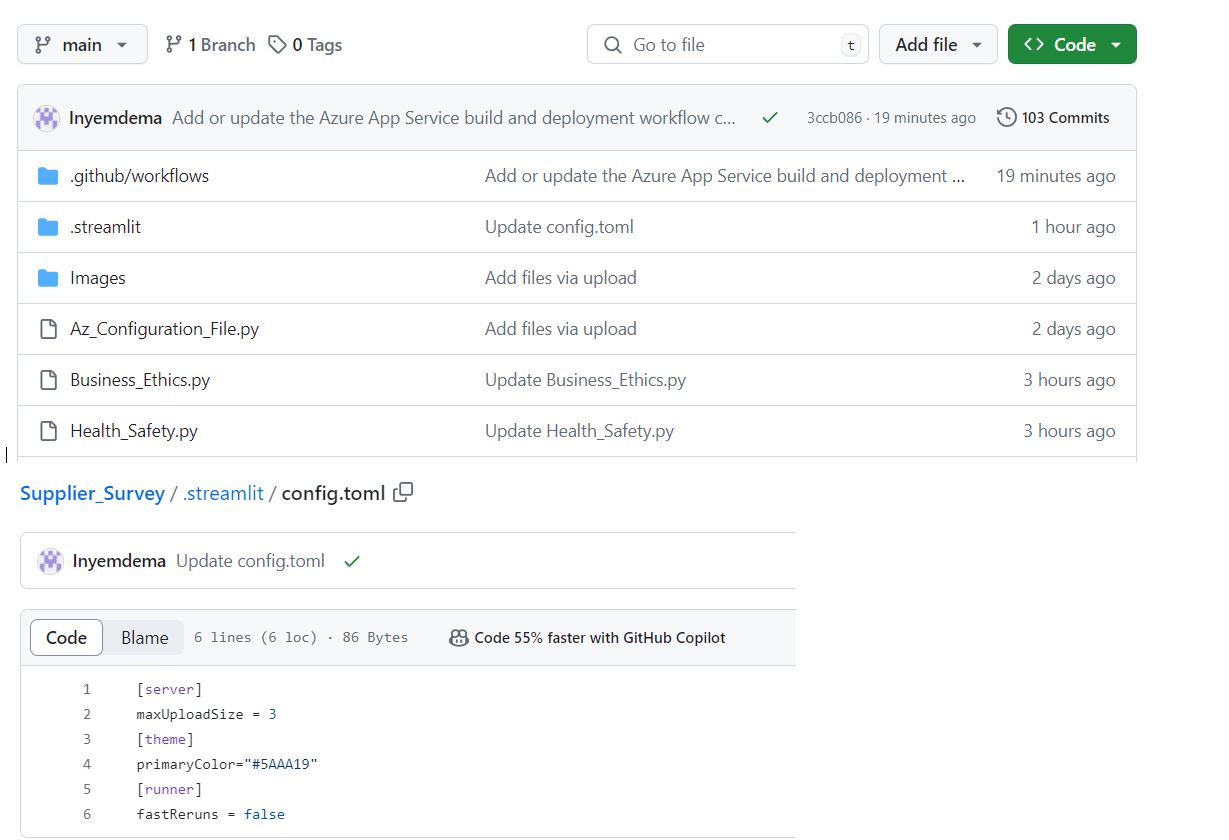Click the Go to file search field
This screenshot has width=1229, height=840.
point(727,45)
